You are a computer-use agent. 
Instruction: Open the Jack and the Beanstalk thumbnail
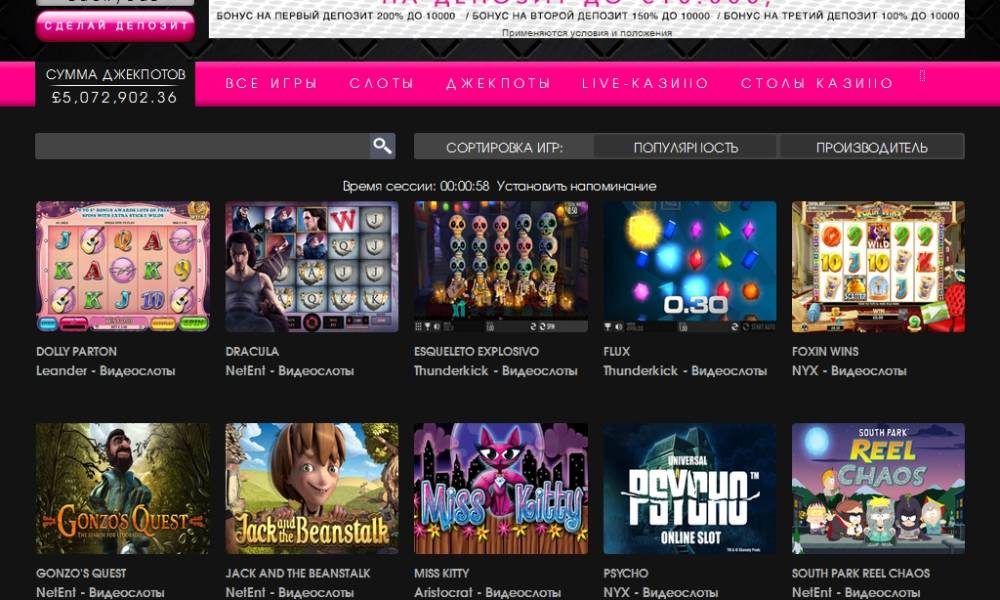[312, 488]
